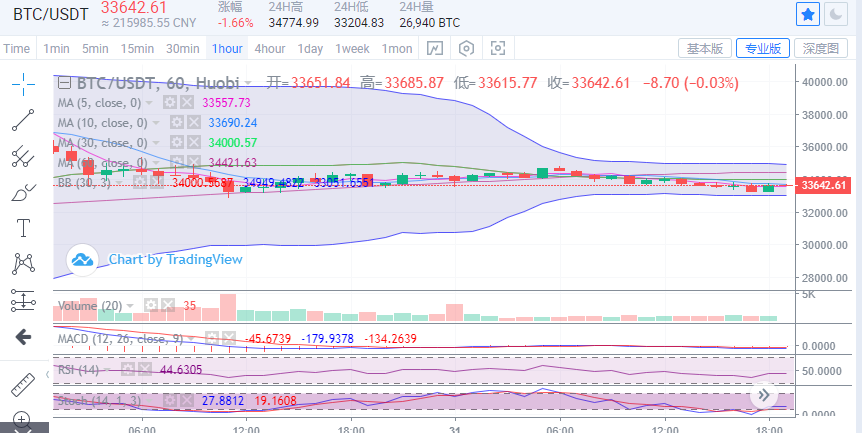Click the 专业版 professional version button

(763, 48)
